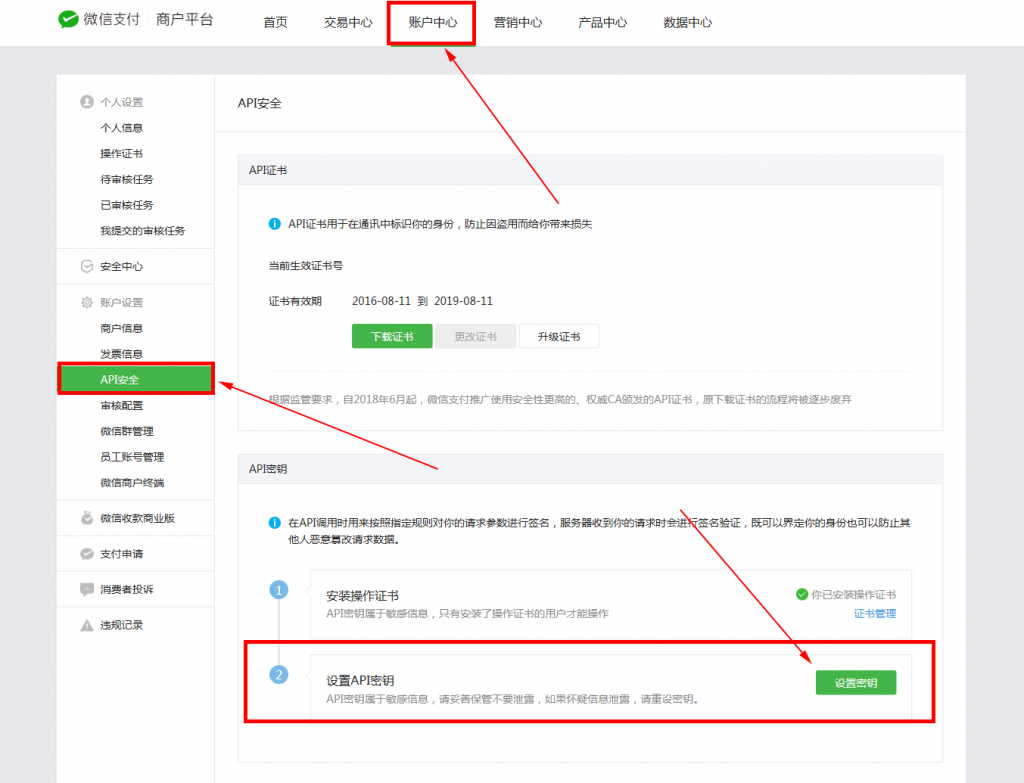Click the 个人设置 person icon

pos(87,102)
